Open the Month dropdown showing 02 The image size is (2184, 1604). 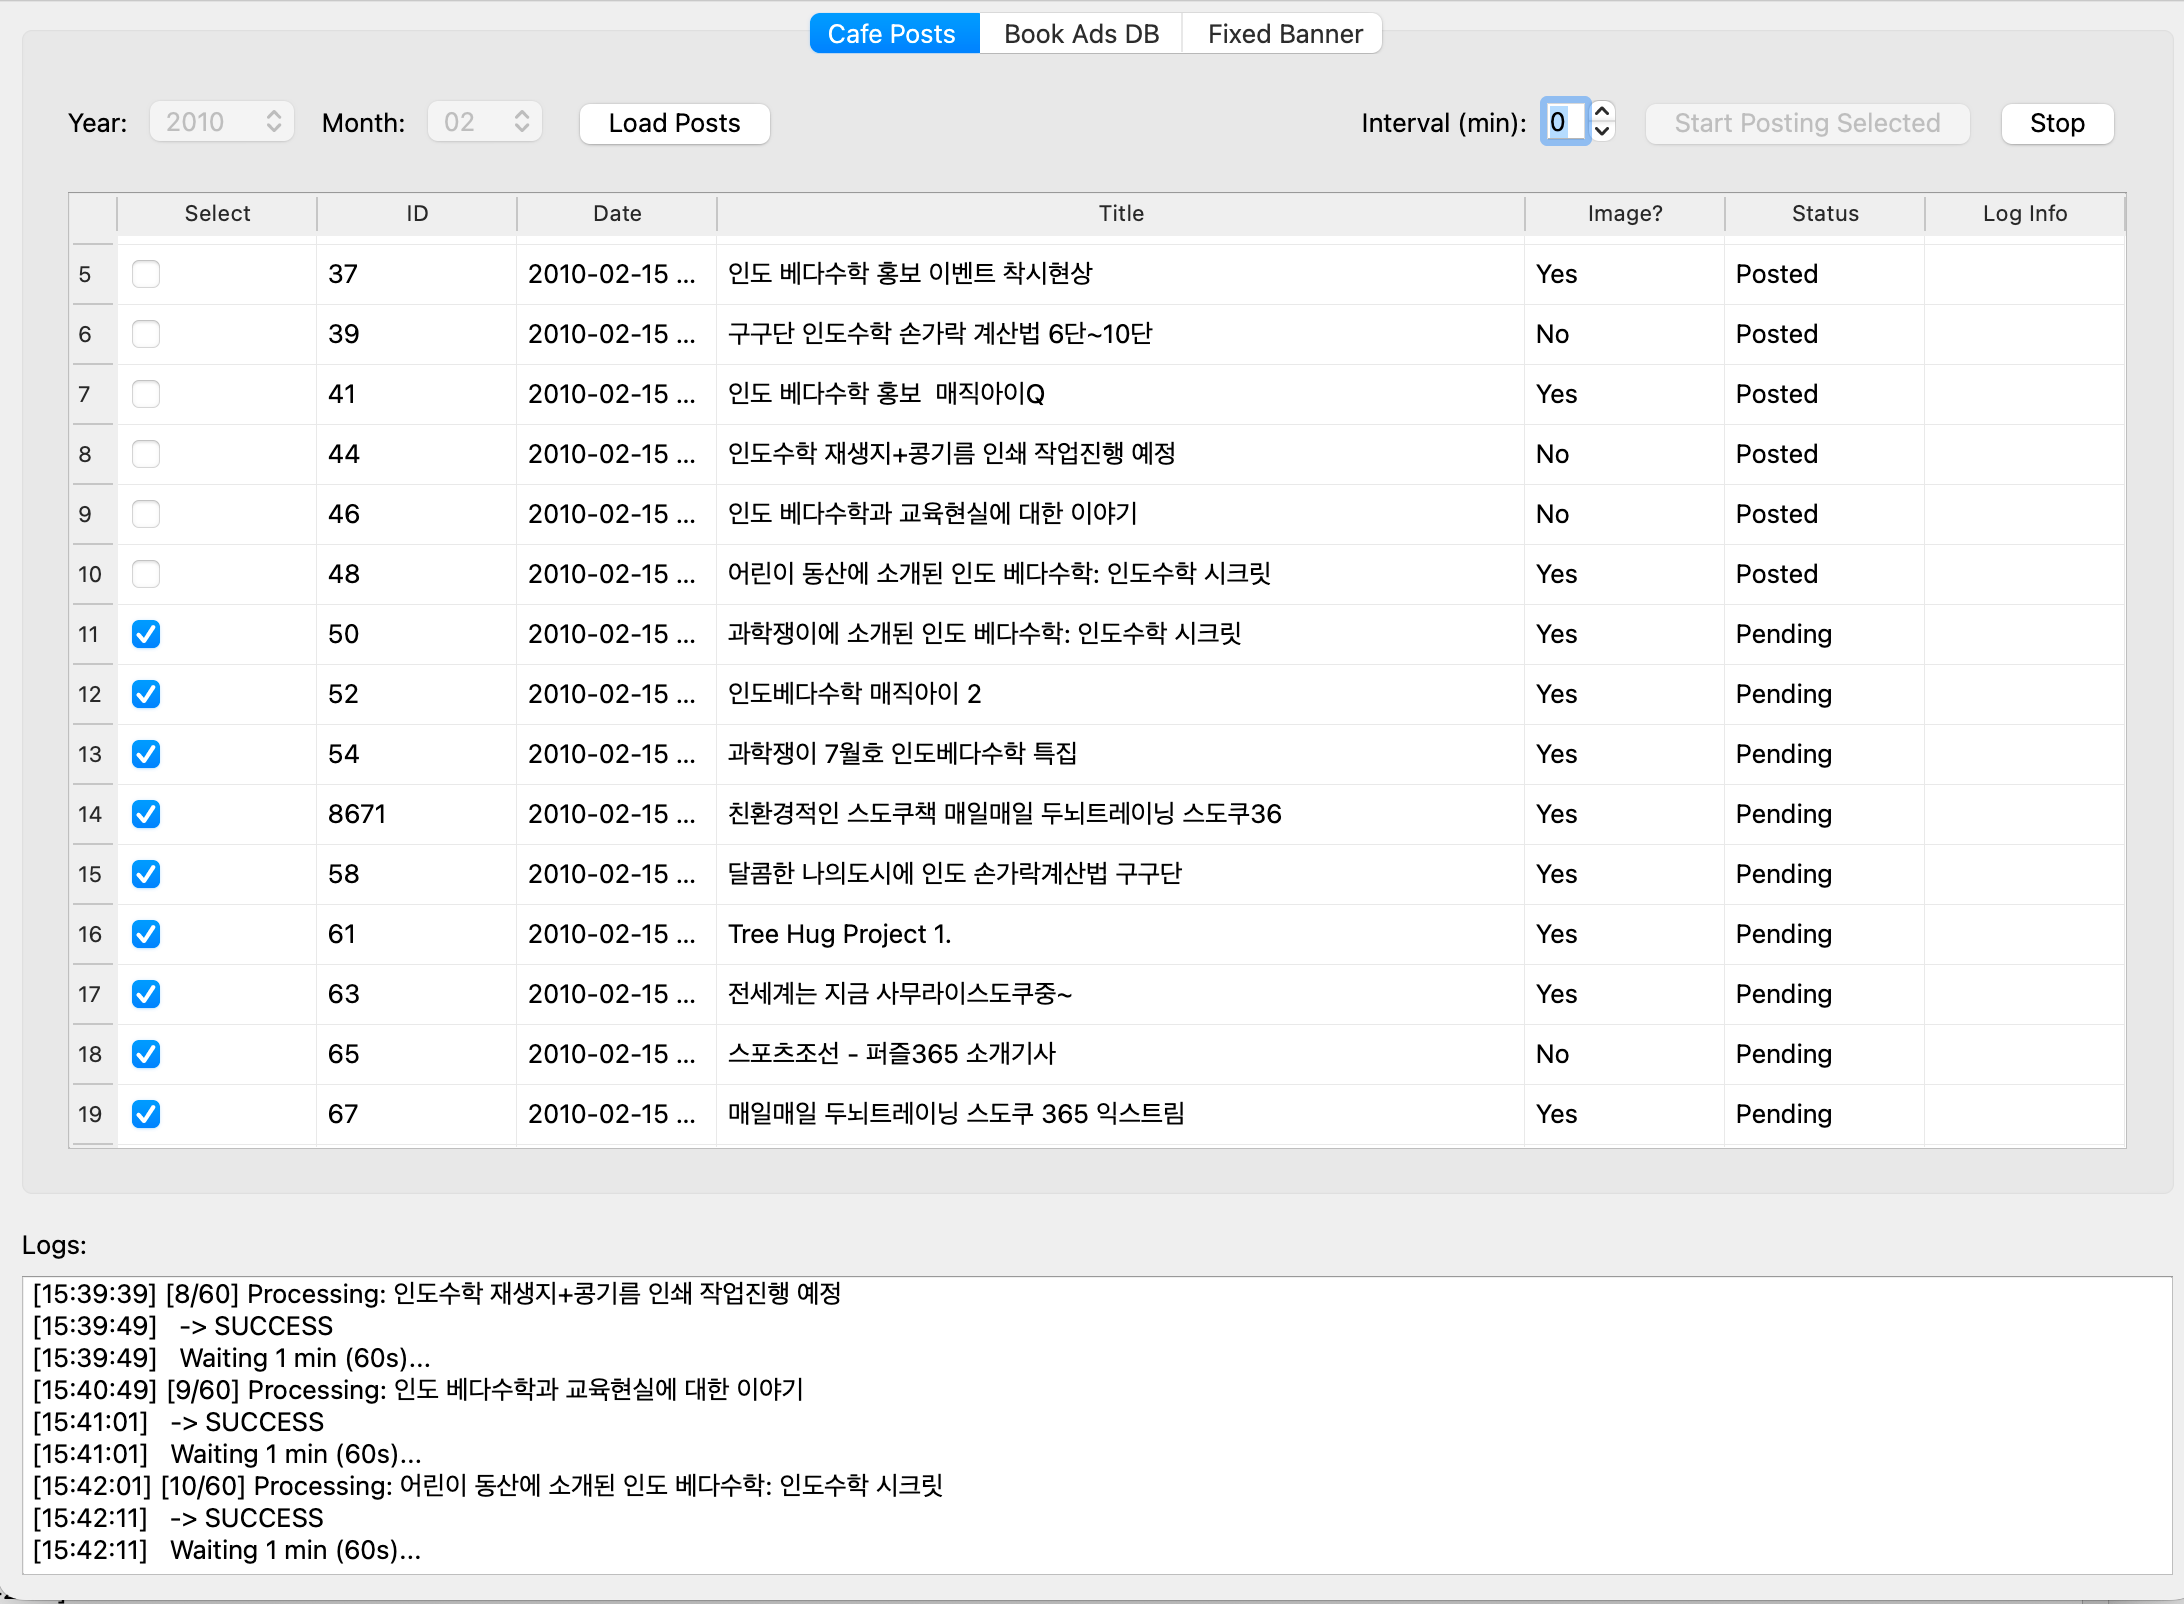click(485, 122)
